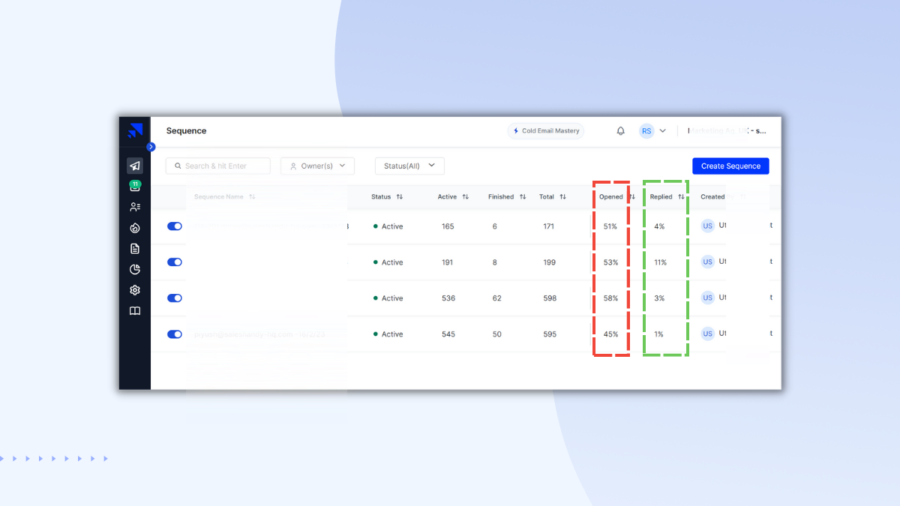Open the Prospects people icon in sidebar
Screen dimensions: 900x506
(x=135, y=207)
